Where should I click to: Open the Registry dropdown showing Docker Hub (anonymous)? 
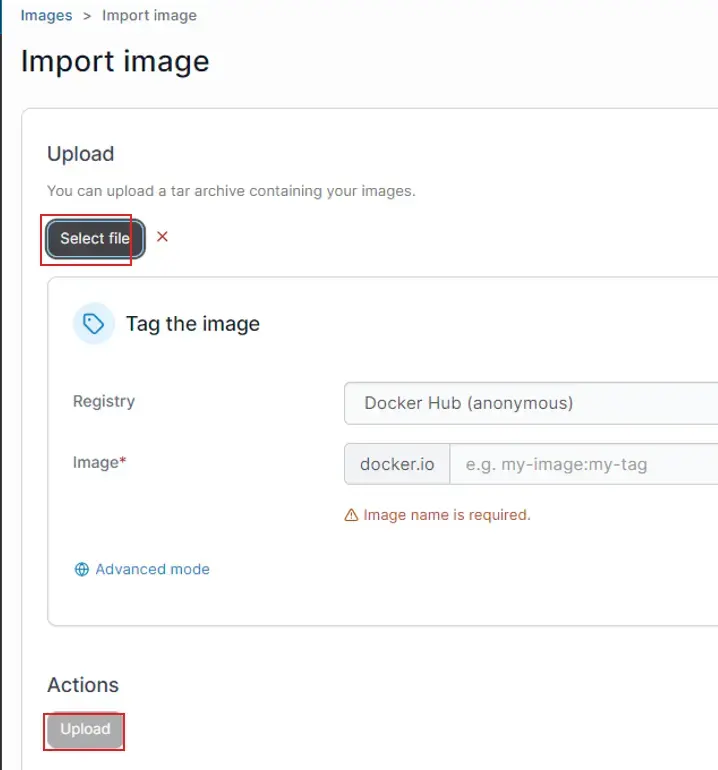click(x=530, y=403)
